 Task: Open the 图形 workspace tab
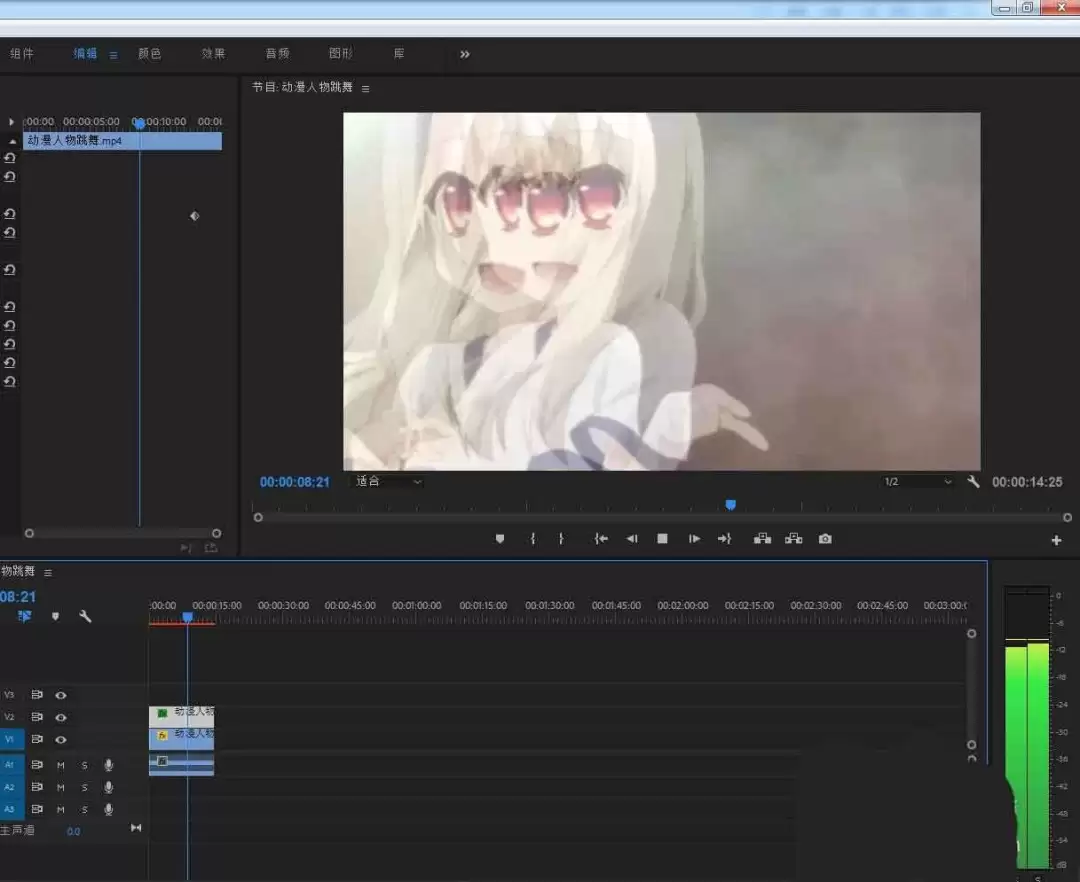pos(341,54)
